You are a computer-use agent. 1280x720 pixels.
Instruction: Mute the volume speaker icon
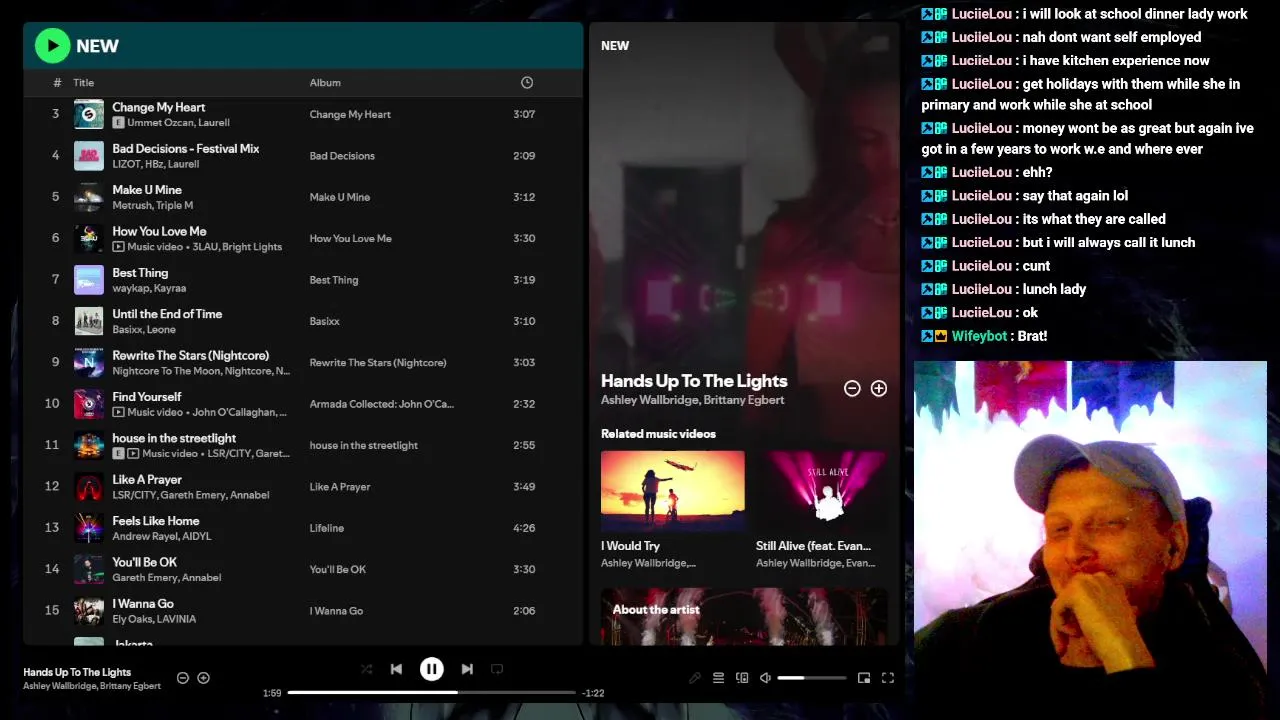(765, 678)
